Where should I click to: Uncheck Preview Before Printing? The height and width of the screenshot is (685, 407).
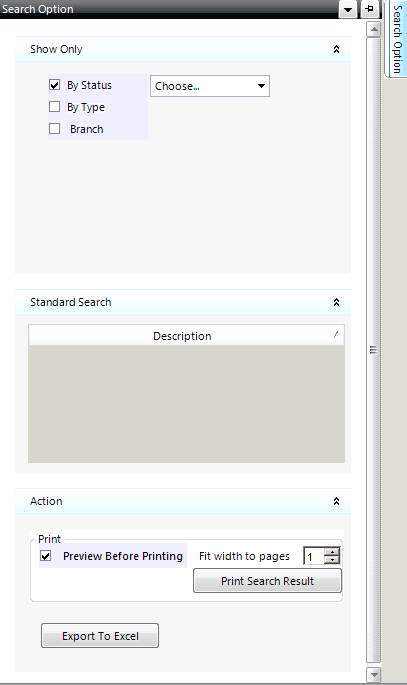click(x=45, y=556)
